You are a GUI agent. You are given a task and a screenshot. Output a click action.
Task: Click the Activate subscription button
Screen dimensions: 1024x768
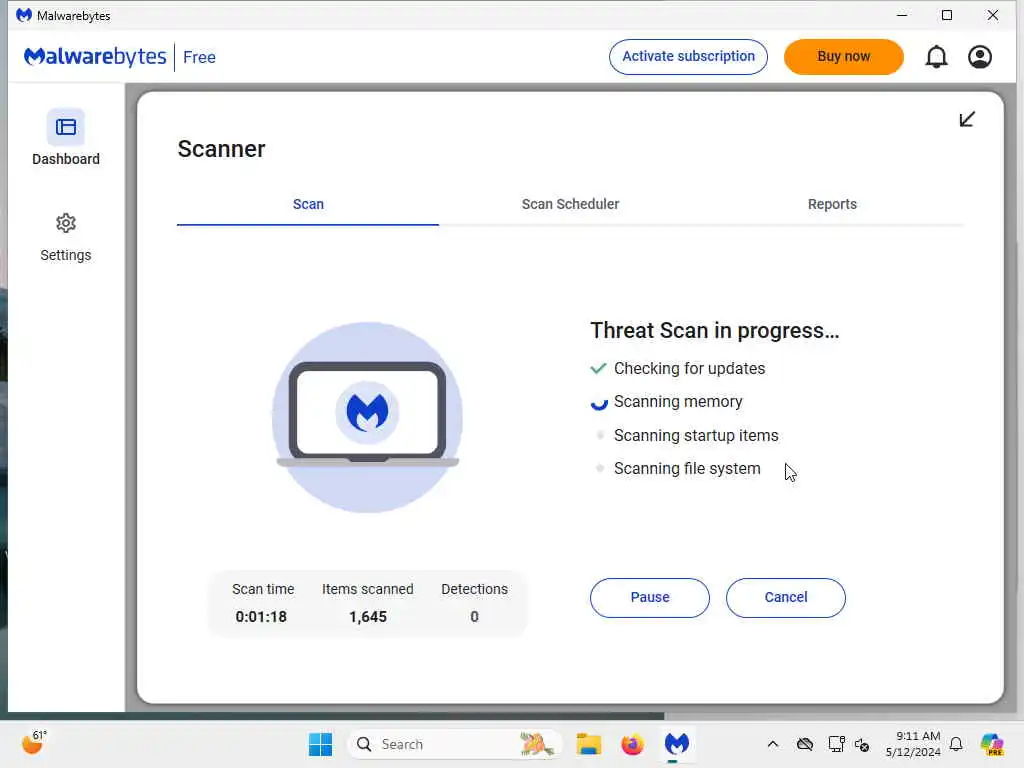coord(688,57)
